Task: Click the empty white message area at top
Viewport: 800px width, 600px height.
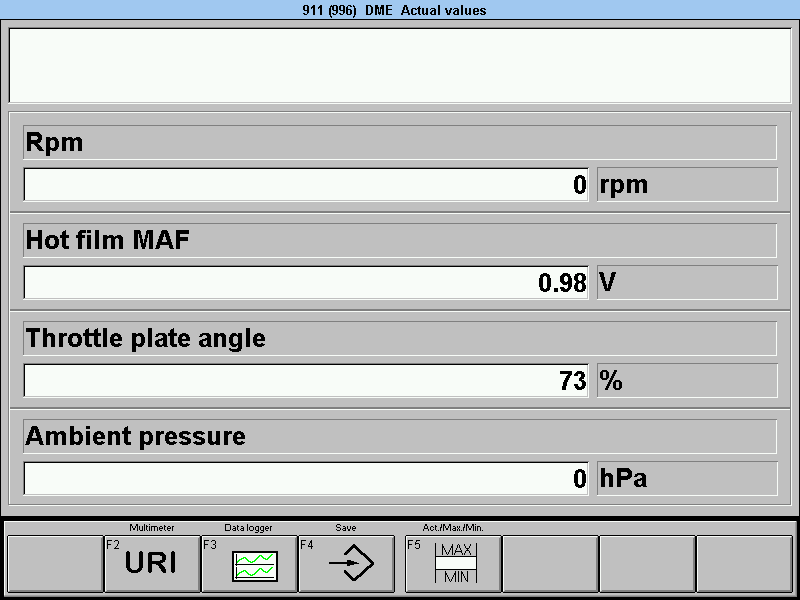Action: 400,65
